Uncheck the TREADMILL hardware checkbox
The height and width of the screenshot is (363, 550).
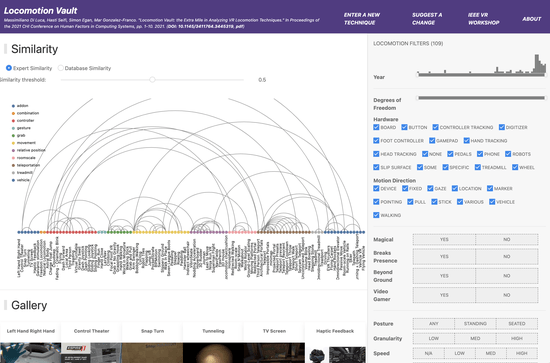click(x=478, y=167)
